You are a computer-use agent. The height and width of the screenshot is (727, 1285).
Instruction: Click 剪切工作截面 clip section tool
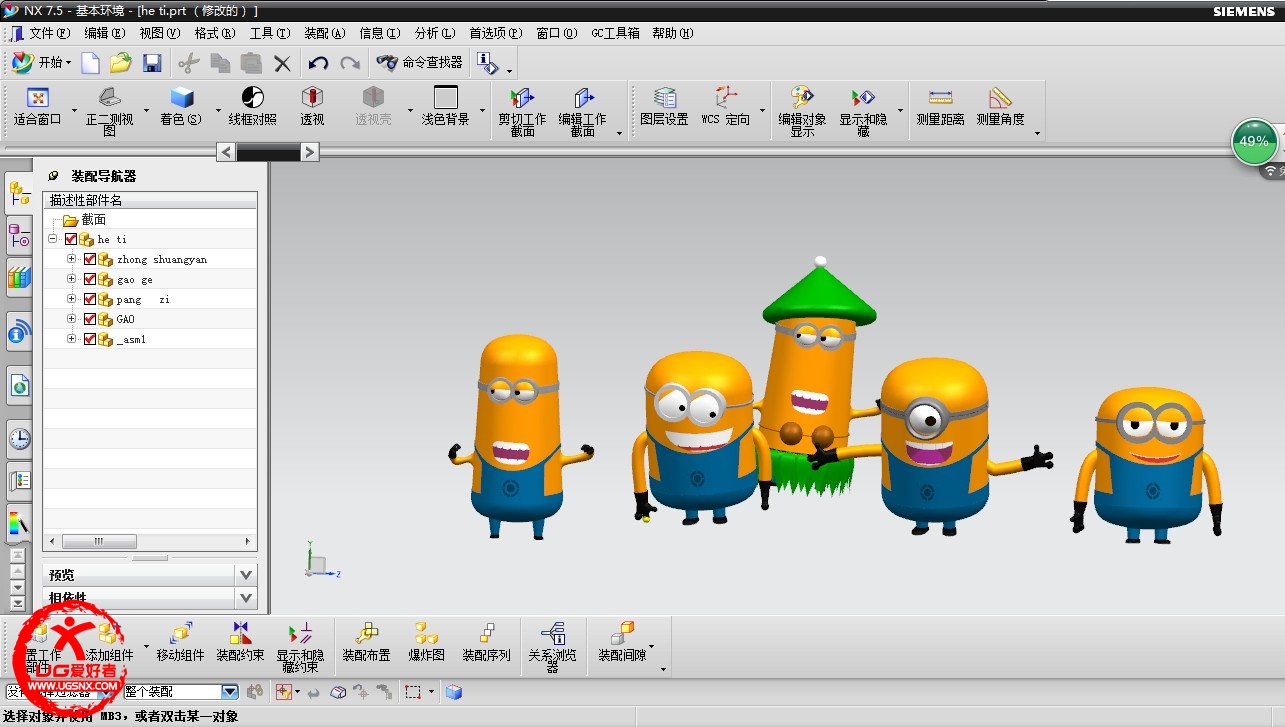pos(522,110)
